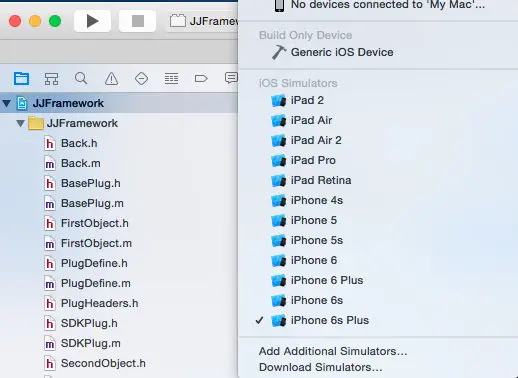Click the simulator icon beside iPhone 6

pyautogui.click(x=279, y=261)
